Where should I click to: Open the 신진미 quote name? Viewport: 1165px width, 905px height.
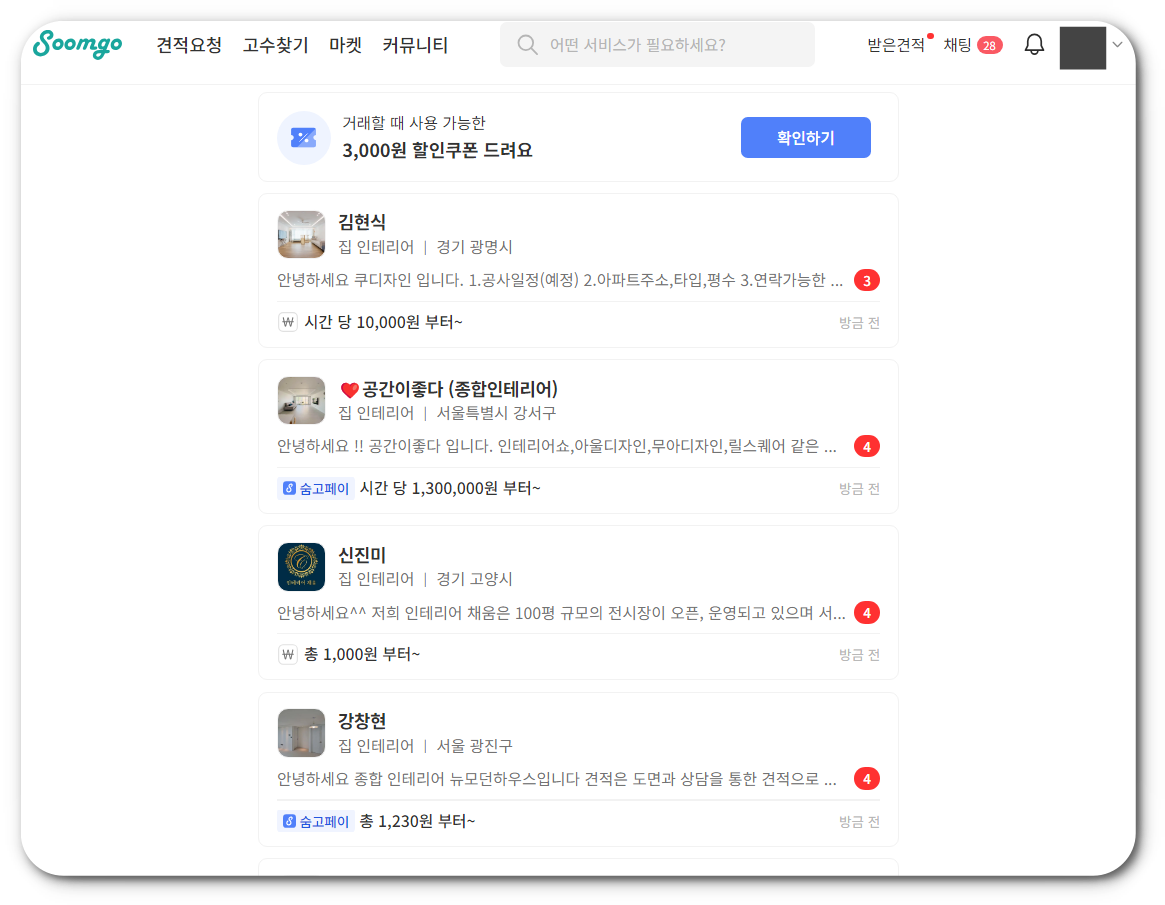362,554
